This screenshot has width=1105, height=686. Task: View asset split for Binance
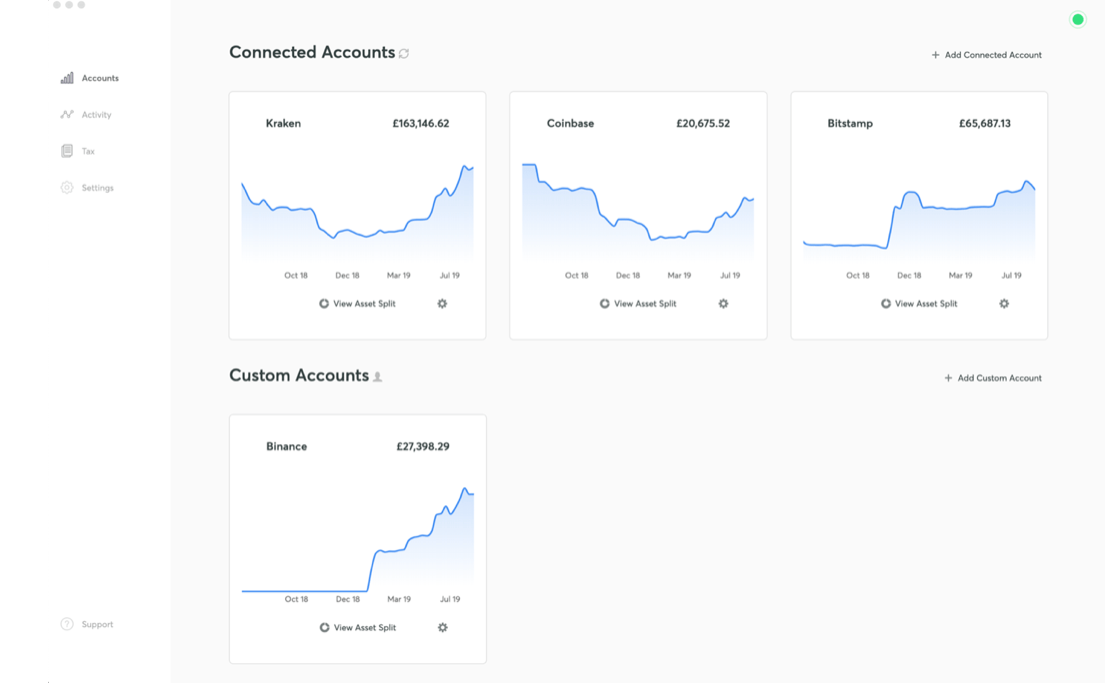coord(357,627)
